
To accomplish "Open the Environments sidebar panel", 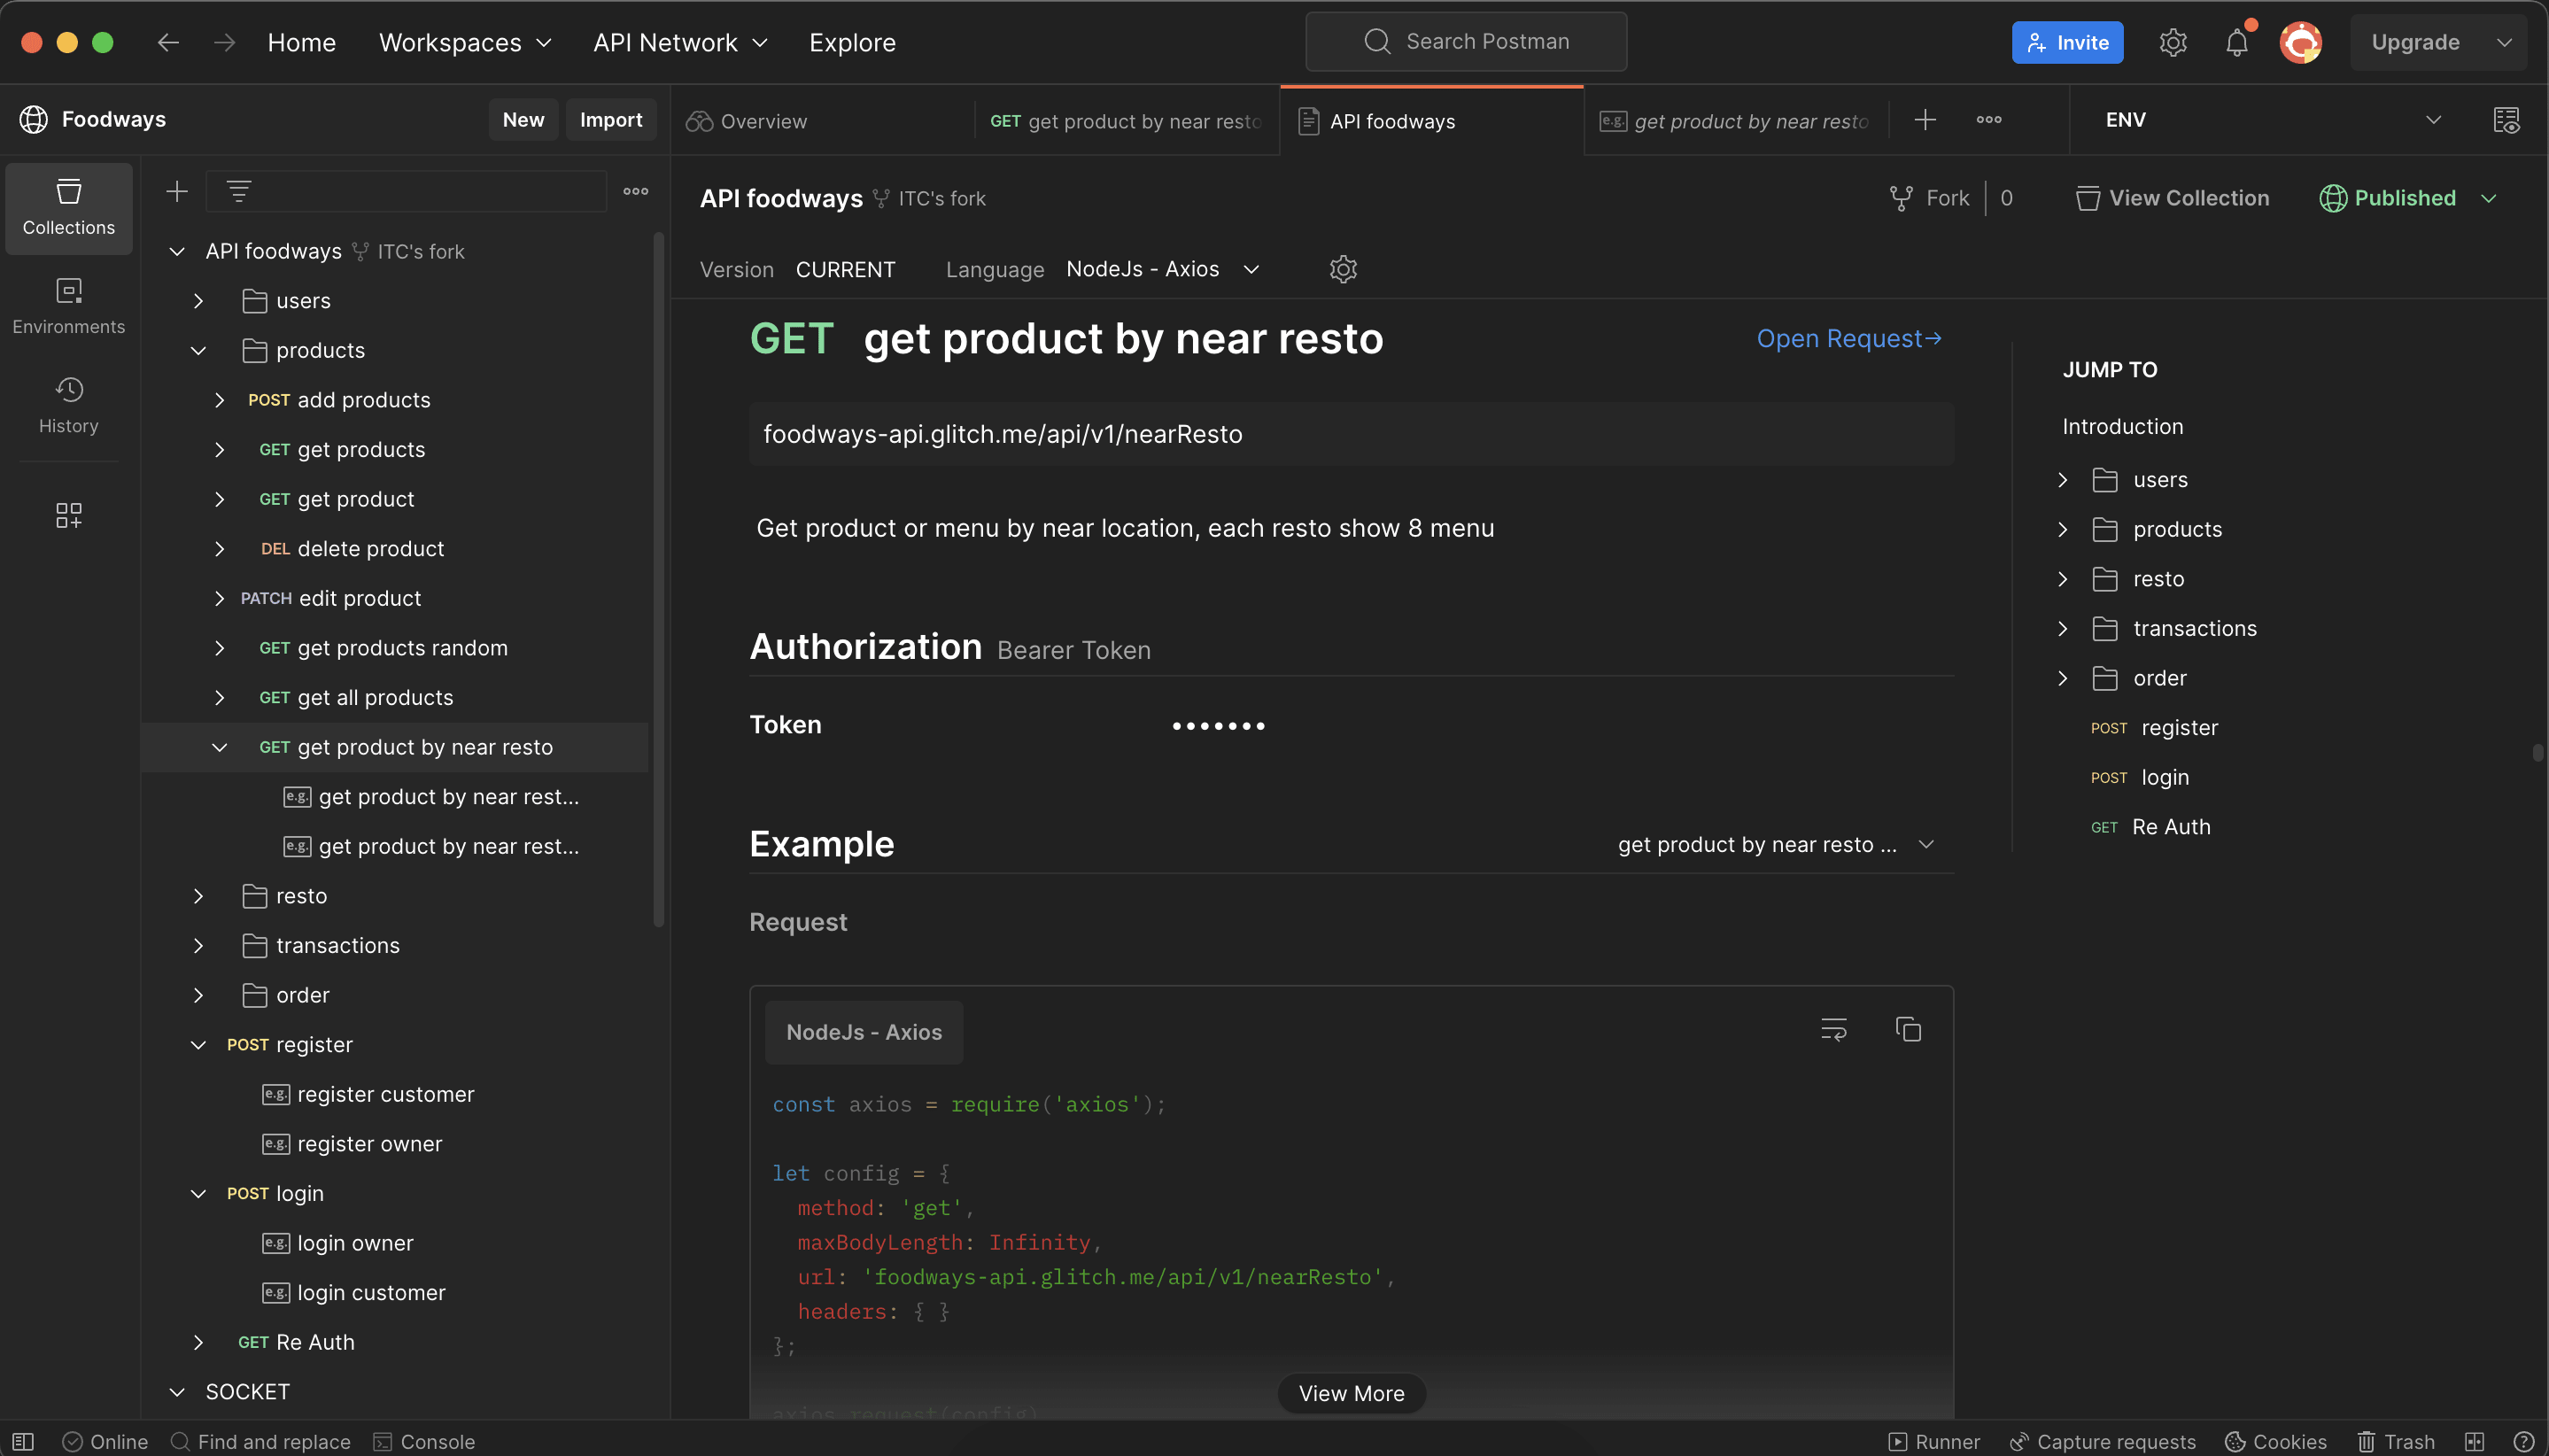I will (68, 307).
